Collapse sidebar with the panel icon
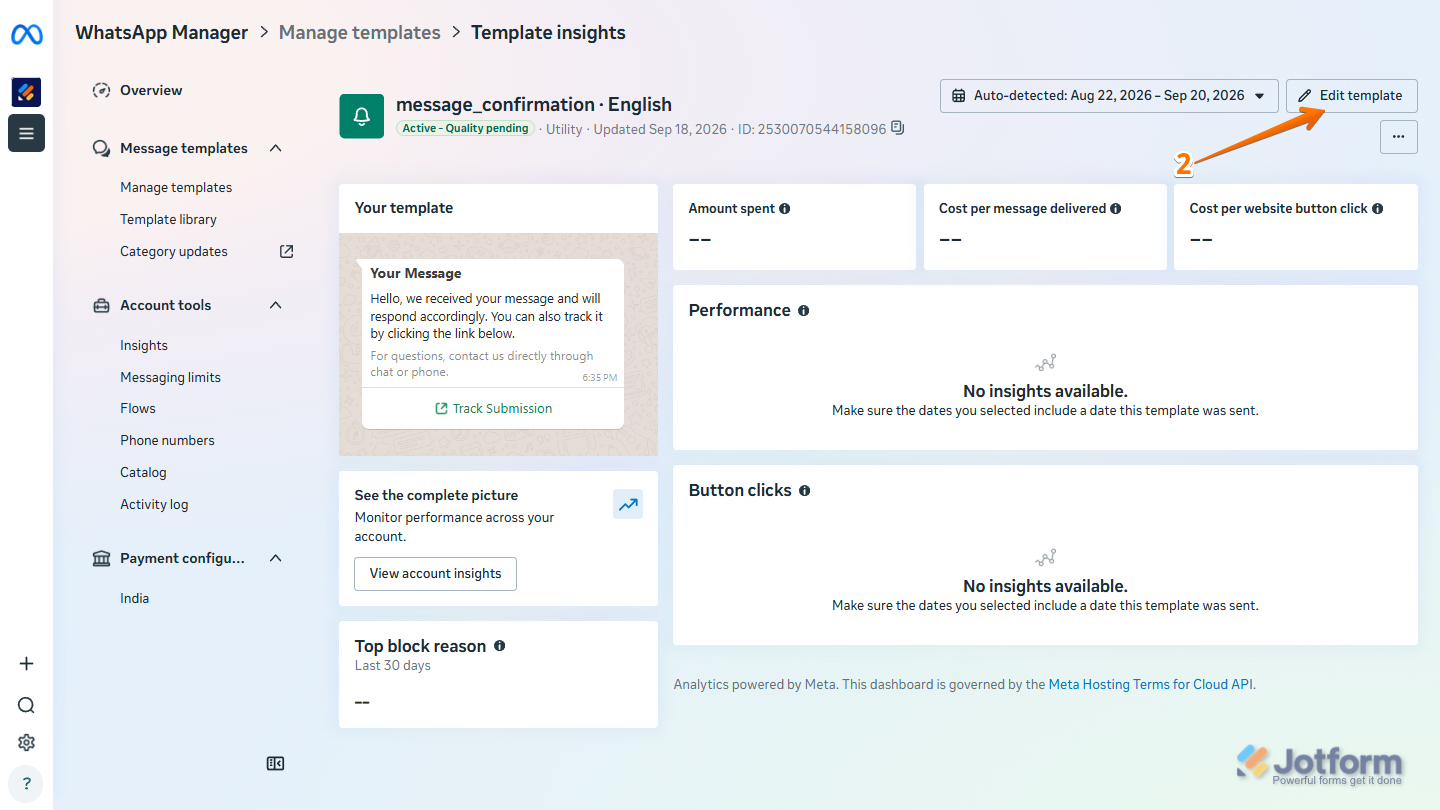 click(276, 764)
